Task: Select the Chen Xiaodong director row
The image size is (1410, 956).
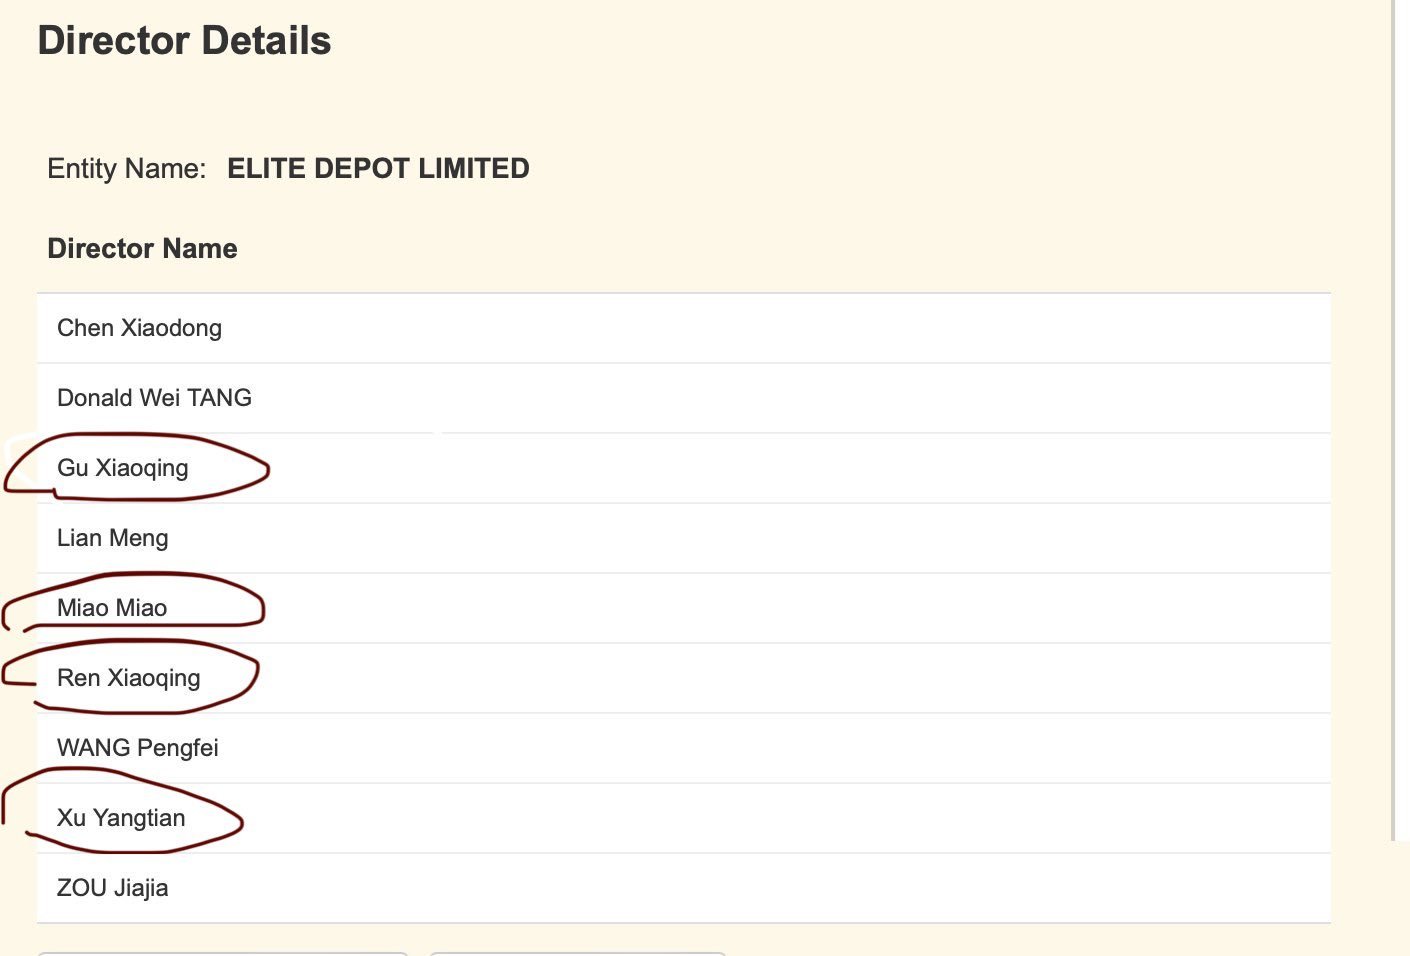Action: (x=684, y=328)
